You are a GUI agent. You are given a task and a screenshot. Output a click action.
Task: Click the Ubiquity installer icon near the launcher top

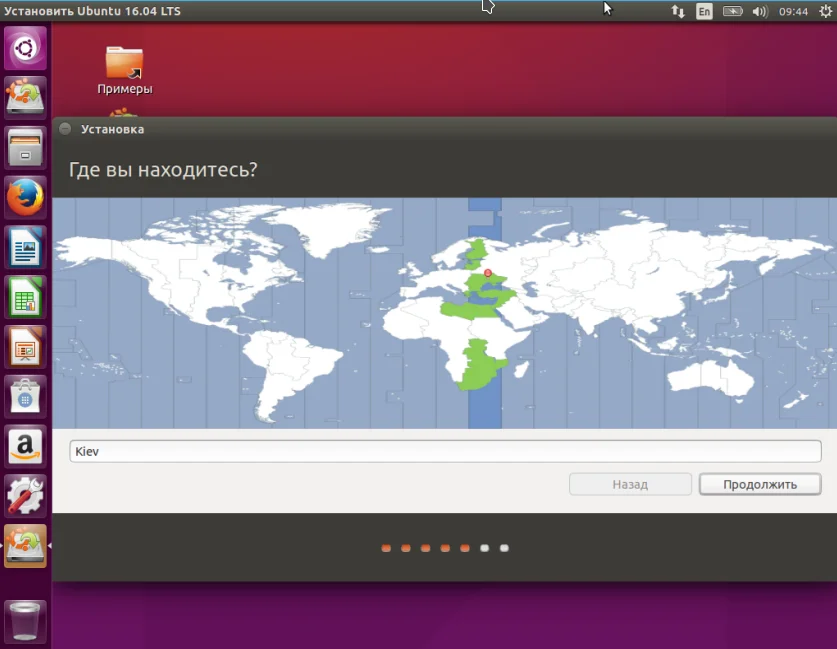(x=25, y=98)
